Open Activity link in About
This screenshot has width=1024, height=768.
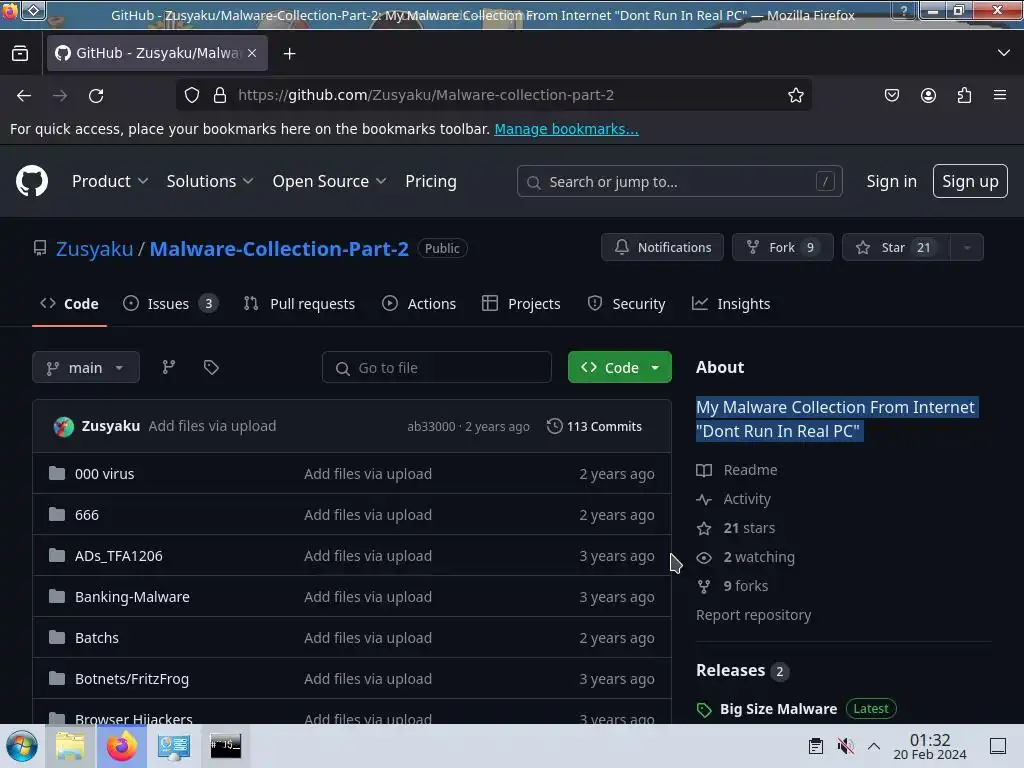coord(733,499)
